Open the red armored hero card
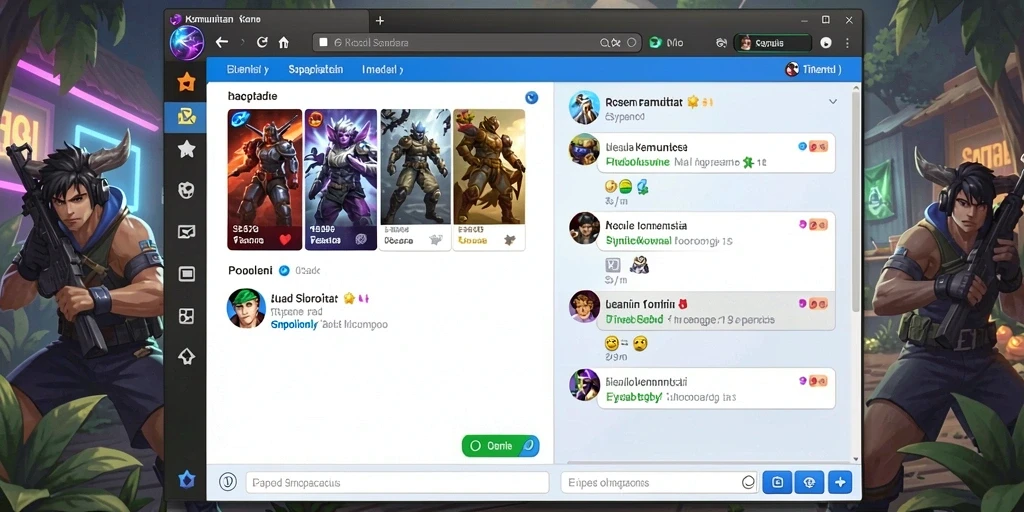 click(264, 180)
